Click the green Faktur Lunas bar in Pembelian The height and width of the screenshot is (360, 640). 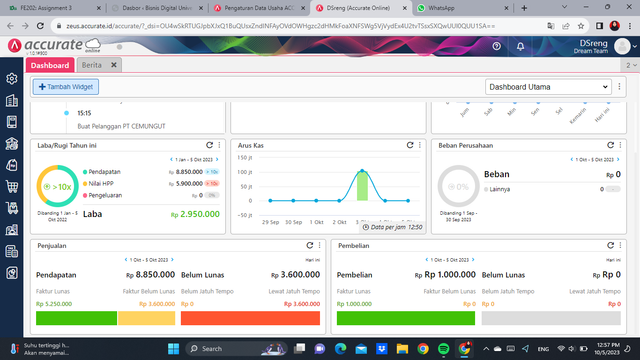(406, 318)
